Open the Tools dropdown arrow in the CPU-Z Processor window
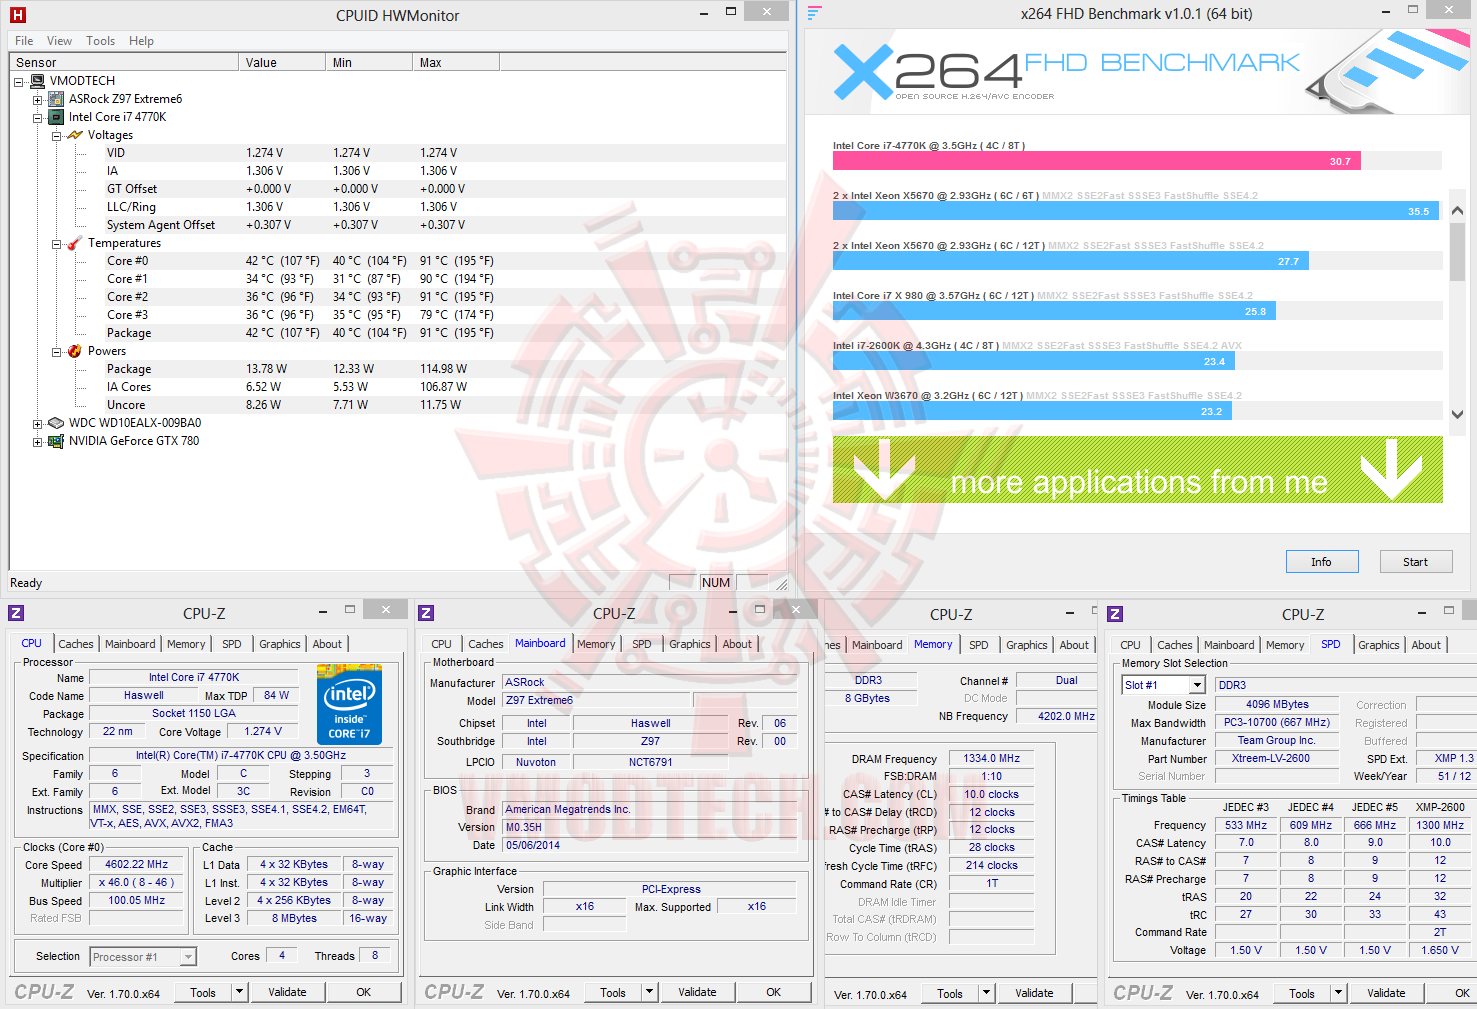1477x1009 pixels. click(239, 992)
